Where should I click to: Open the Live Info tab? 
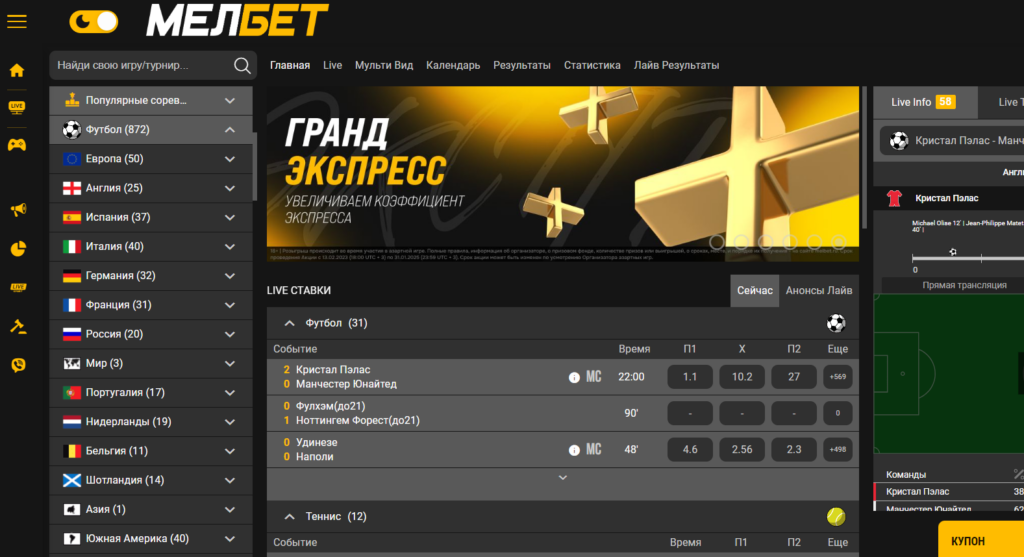(x=923, y=102)
